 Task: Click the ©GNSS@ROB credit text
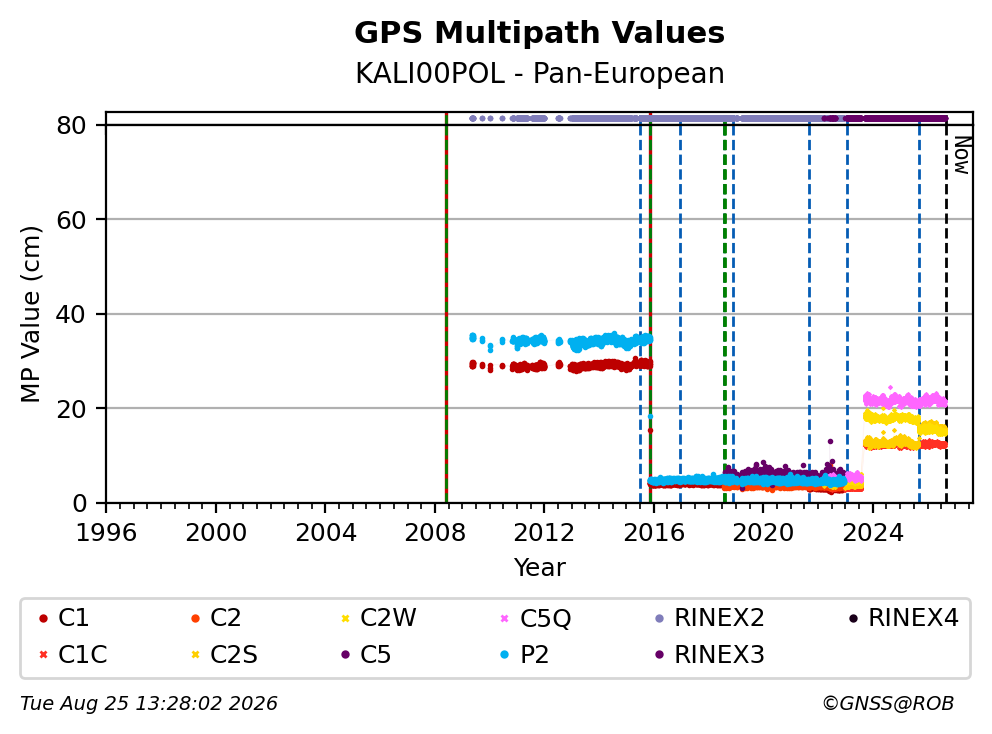point(888,703)
